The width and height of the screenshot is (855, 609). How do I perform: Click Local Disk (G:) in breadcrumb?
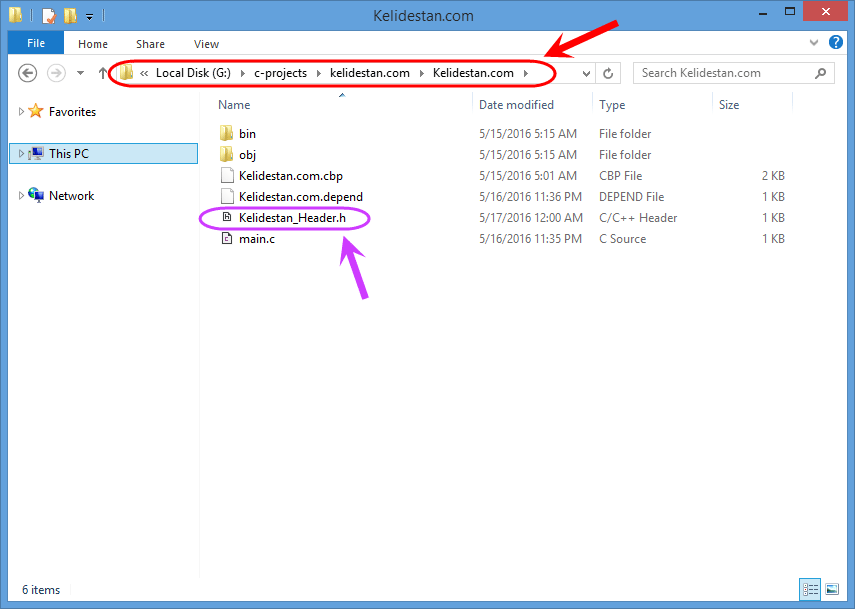(193, 73)
